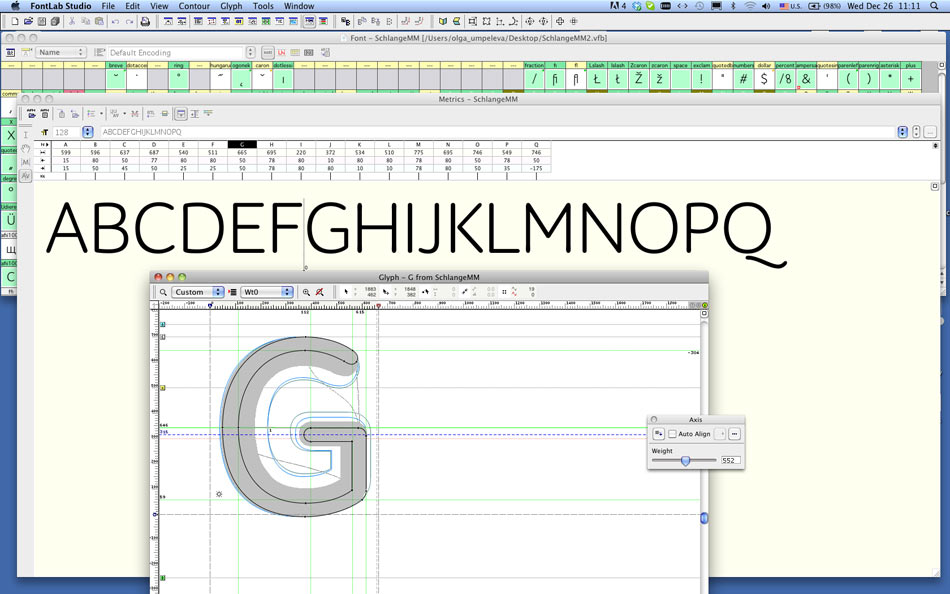Click the save metrics file icon in Metrics toolbar
This screenshot has width=950, height=594.
[x=44, y=114]
